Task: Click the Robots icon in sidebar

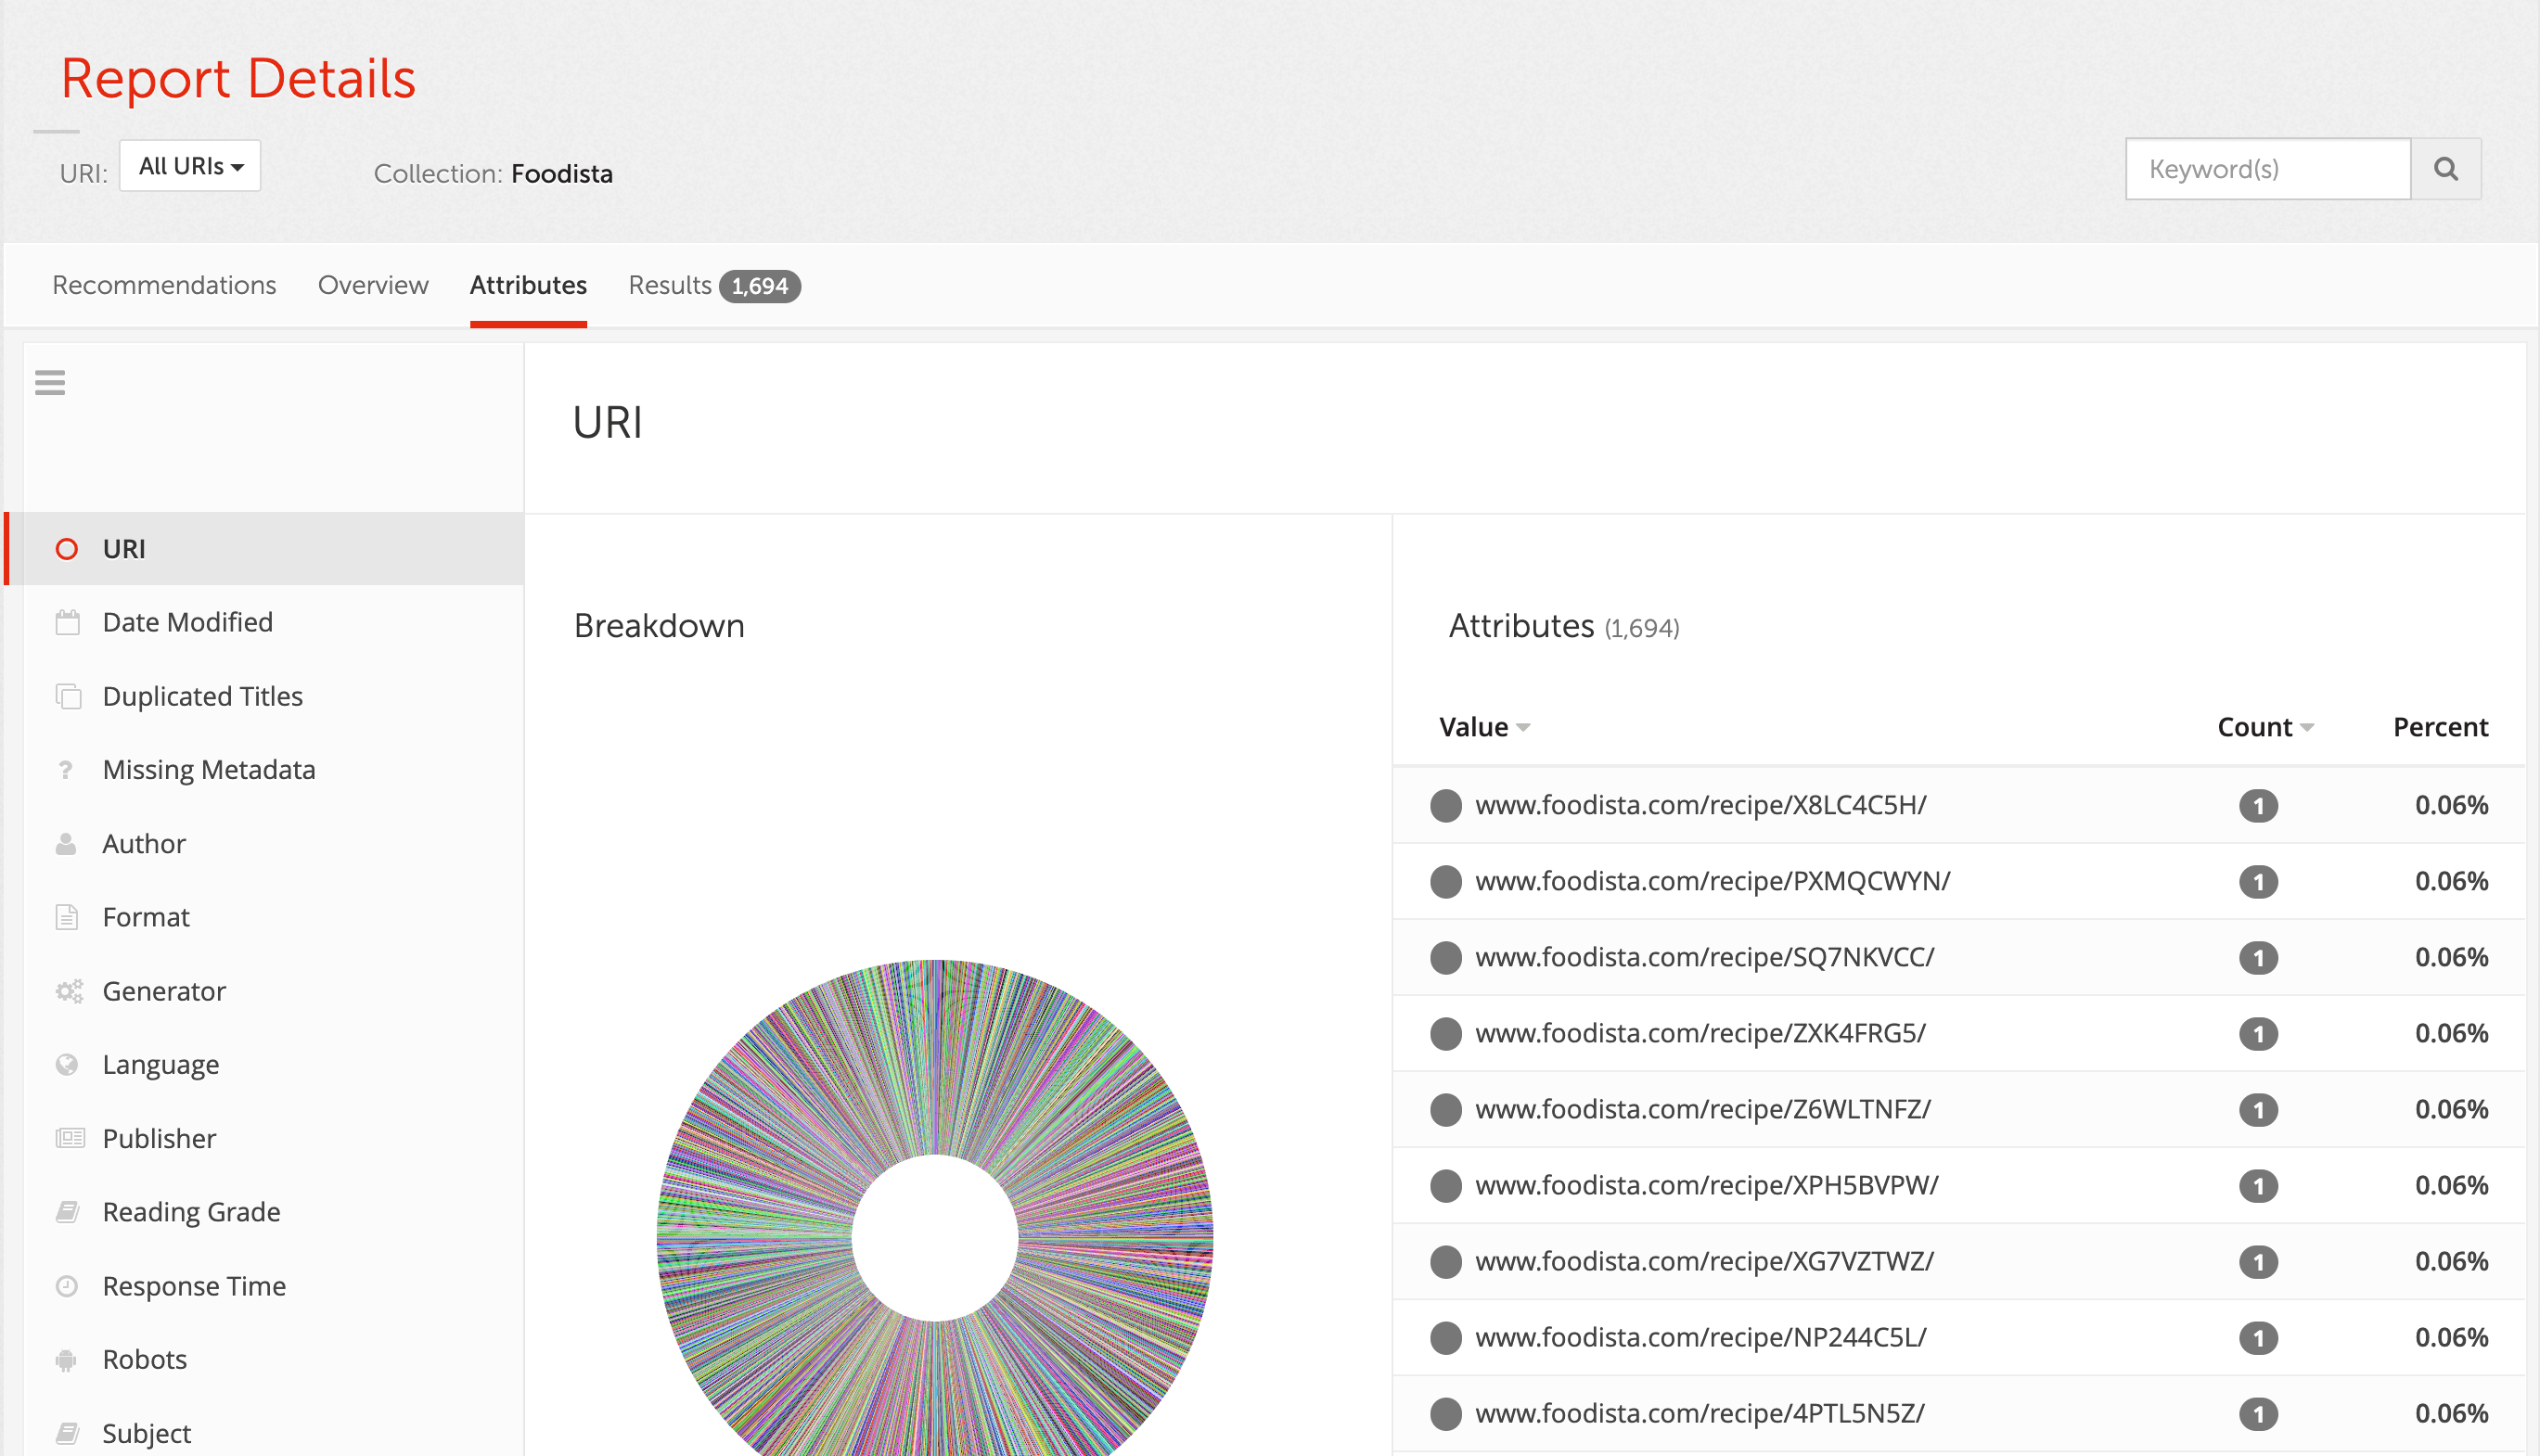Action: click(x=67, y=1359)
